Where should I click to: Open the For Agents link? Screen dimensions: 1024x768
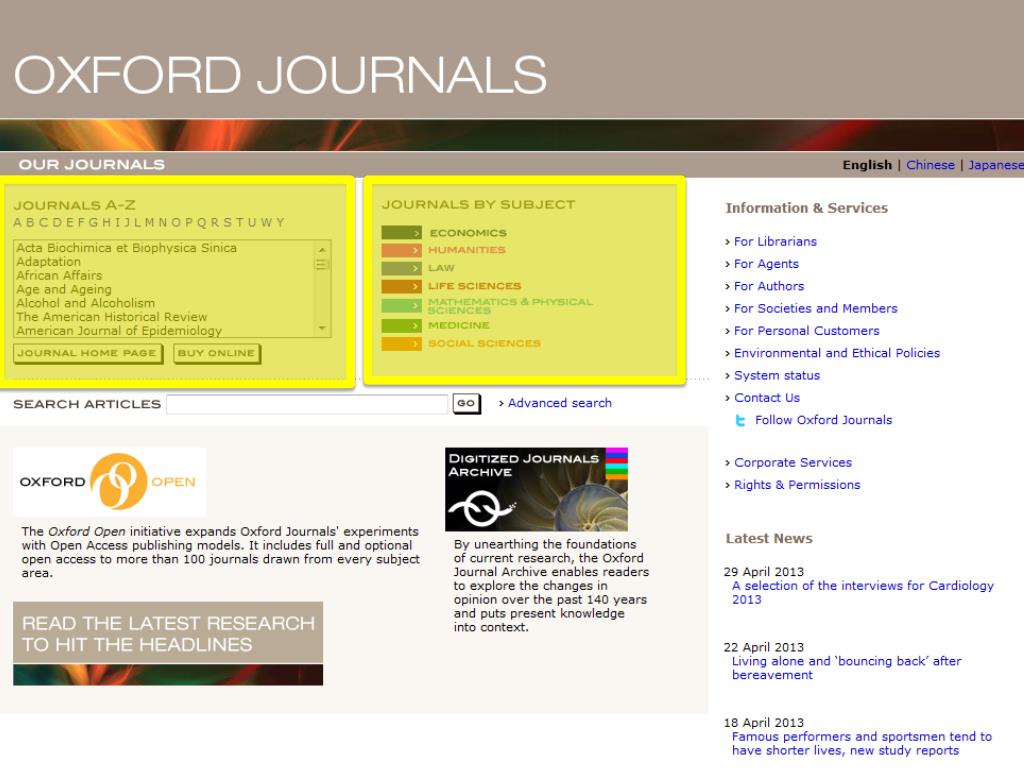click(766, 264)
